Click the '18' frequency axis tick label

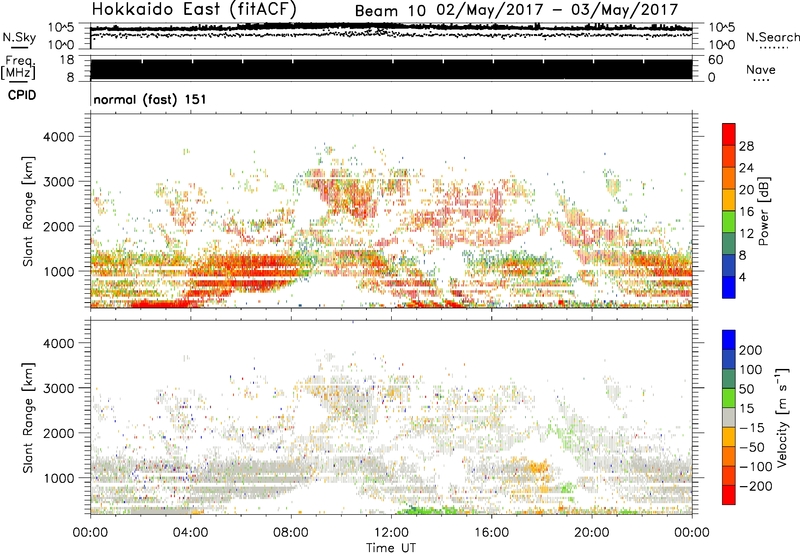coord(67,60)
